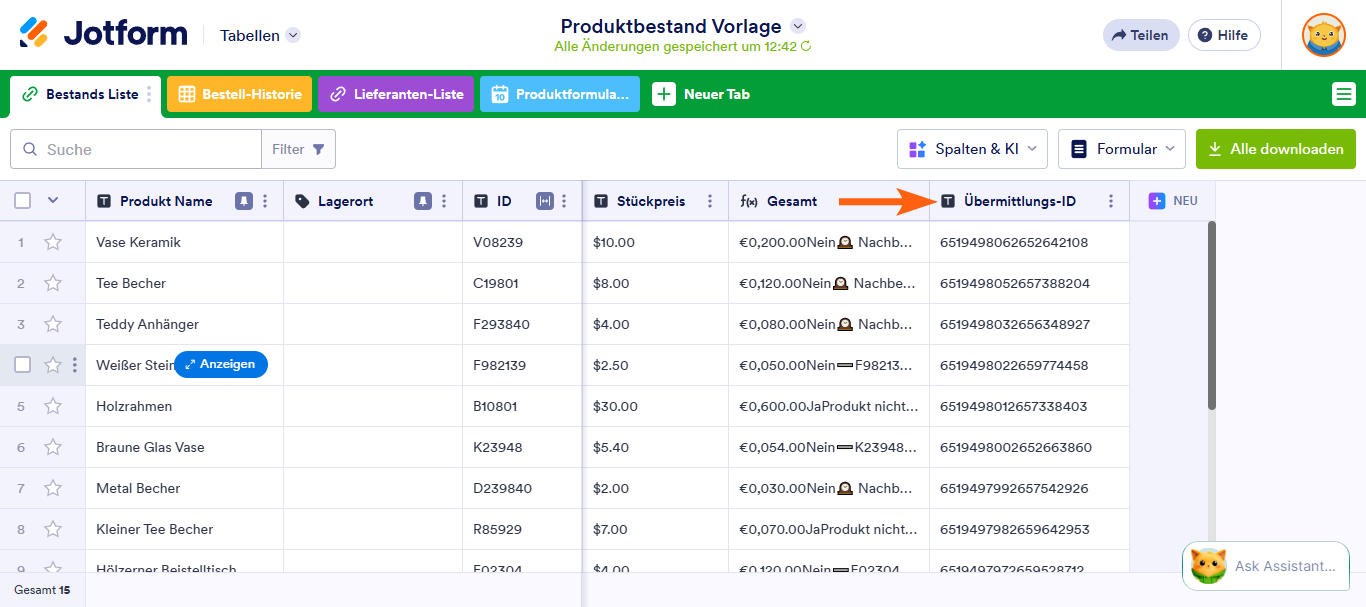Click the Jotform logo

(x=103, y=34)
